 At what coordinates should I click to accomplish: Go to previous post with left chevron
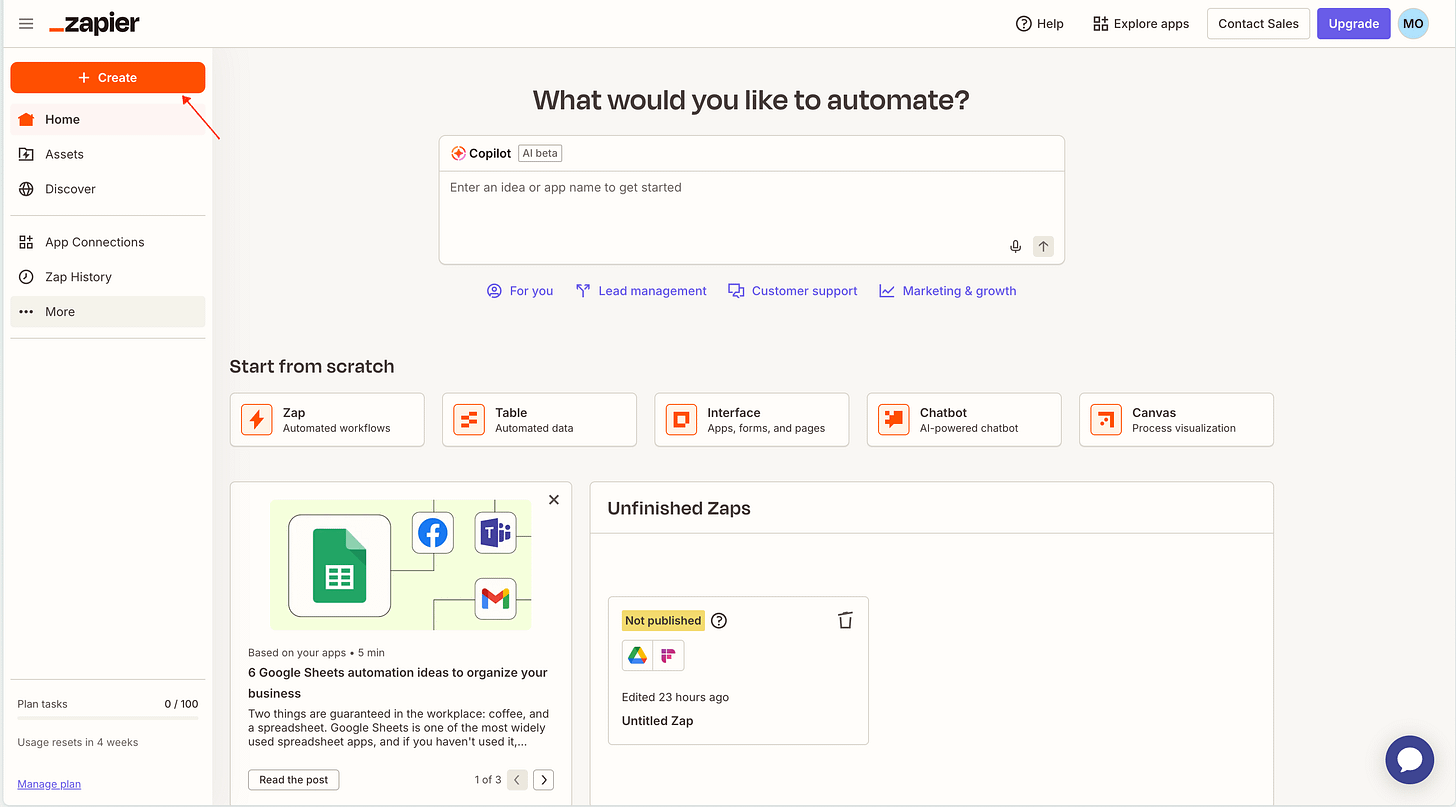[x=517, y=780]
